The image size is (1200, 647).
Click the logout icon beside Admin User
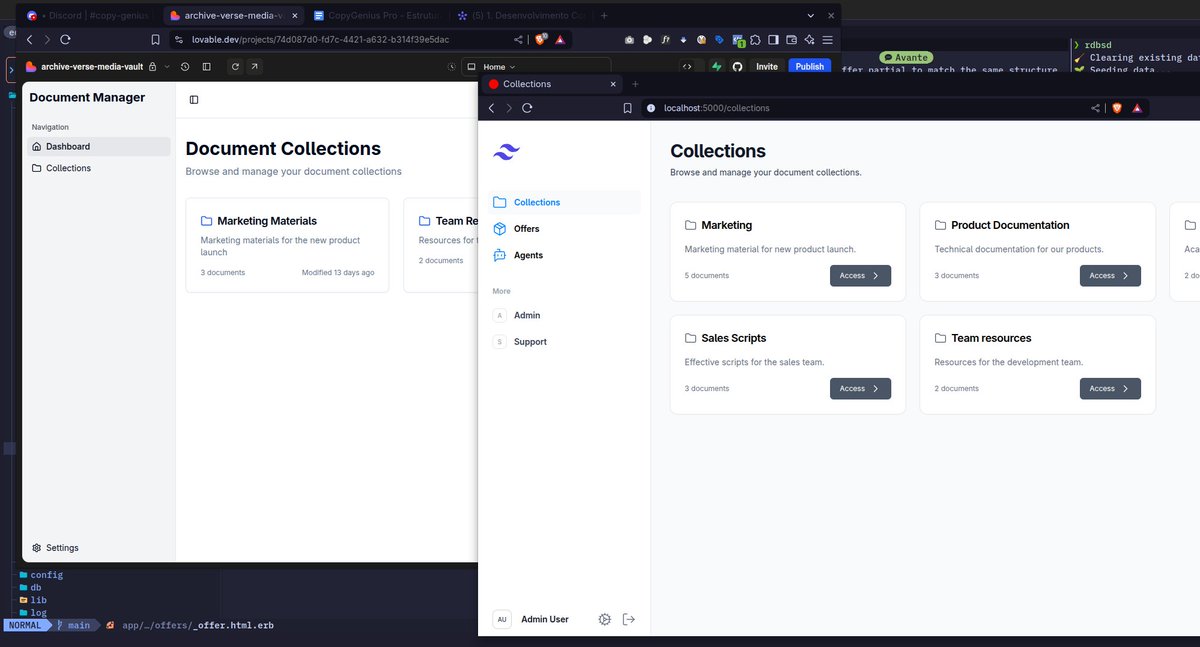click(x=629, y=619)
